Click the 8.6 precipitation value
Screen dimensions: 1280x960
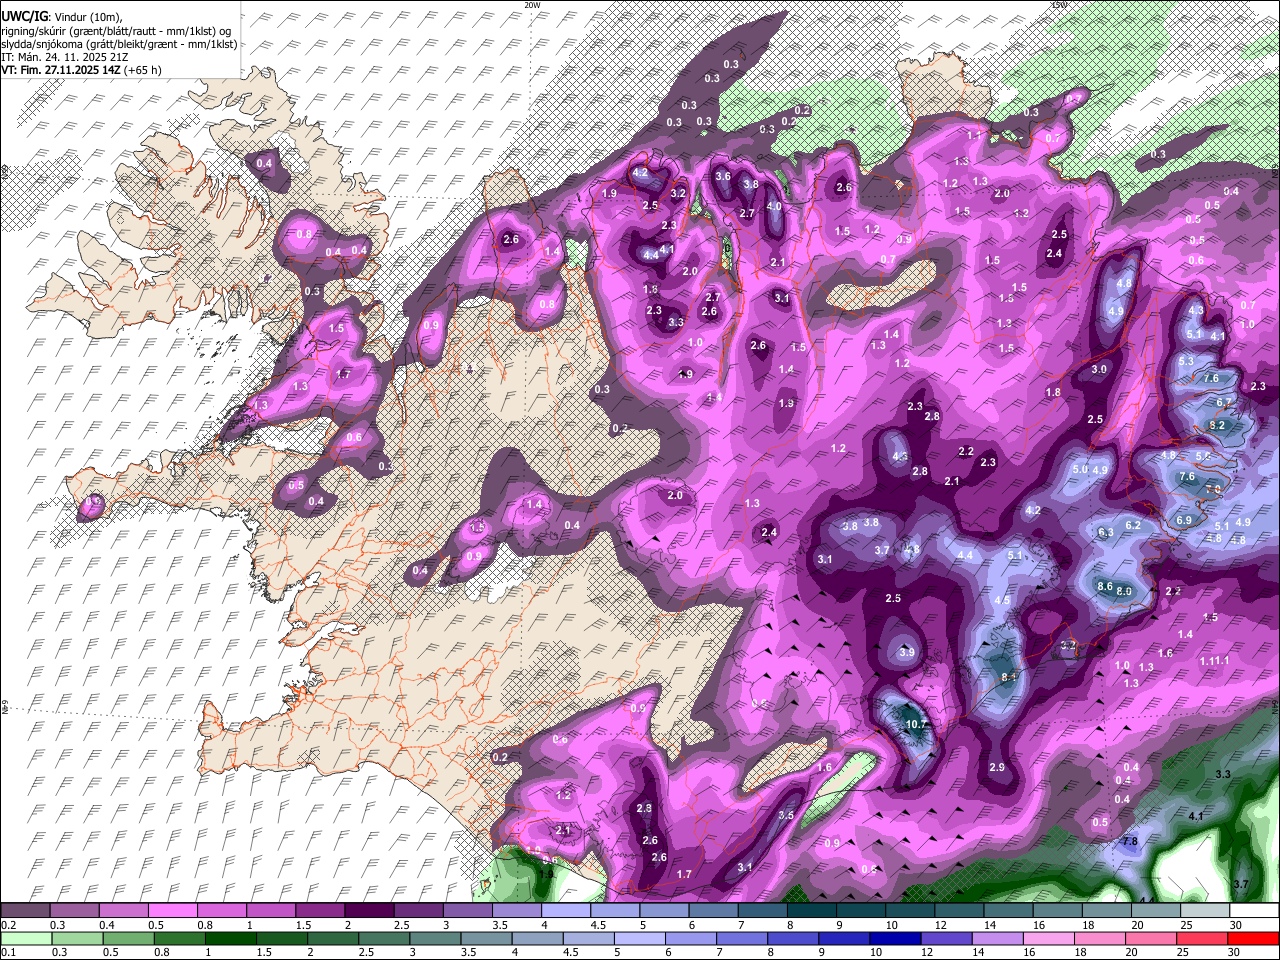(1105, 586)
